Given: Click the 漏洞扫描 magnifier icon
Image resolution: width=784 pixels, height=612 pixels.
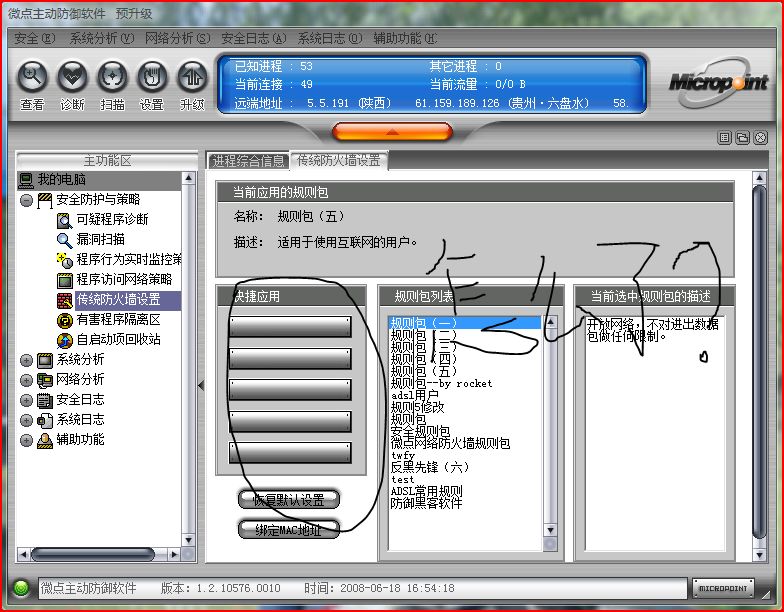Looking at the screenshot, I should 64,240.
